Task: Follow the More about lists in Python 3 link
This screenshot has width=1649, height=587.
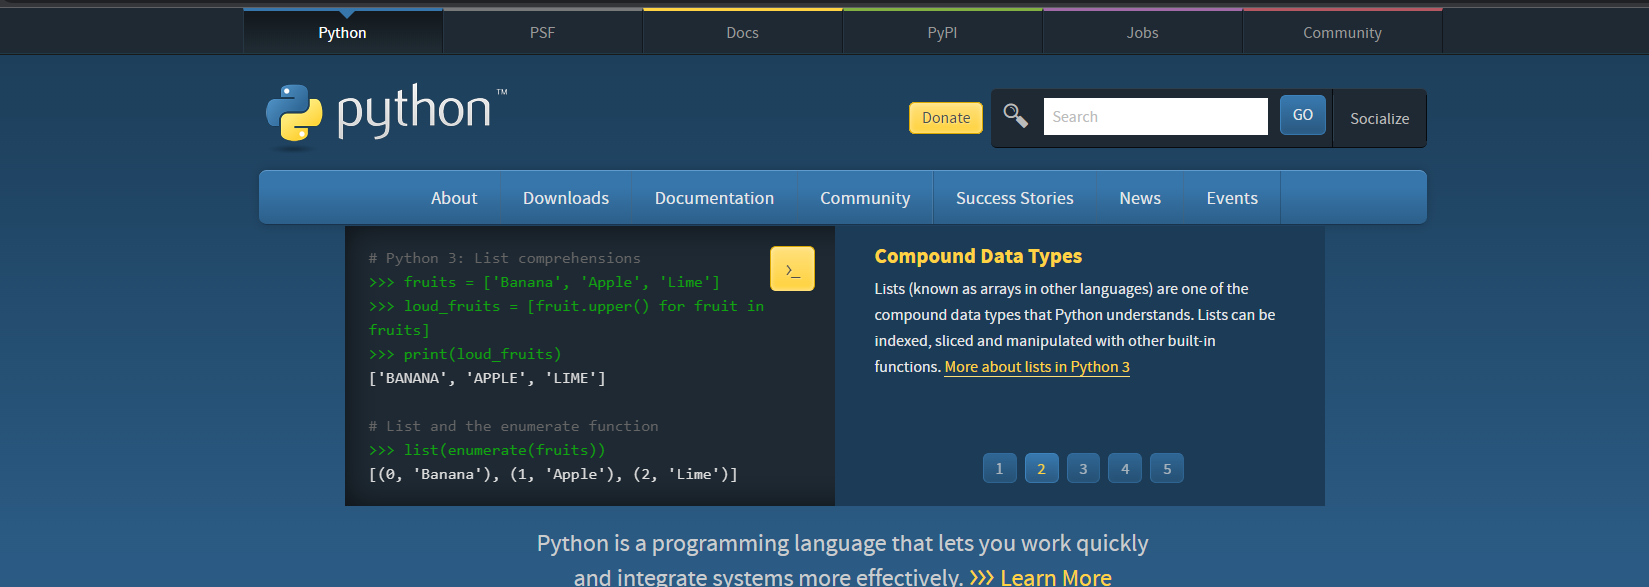Action: [x=1037, y=367]
